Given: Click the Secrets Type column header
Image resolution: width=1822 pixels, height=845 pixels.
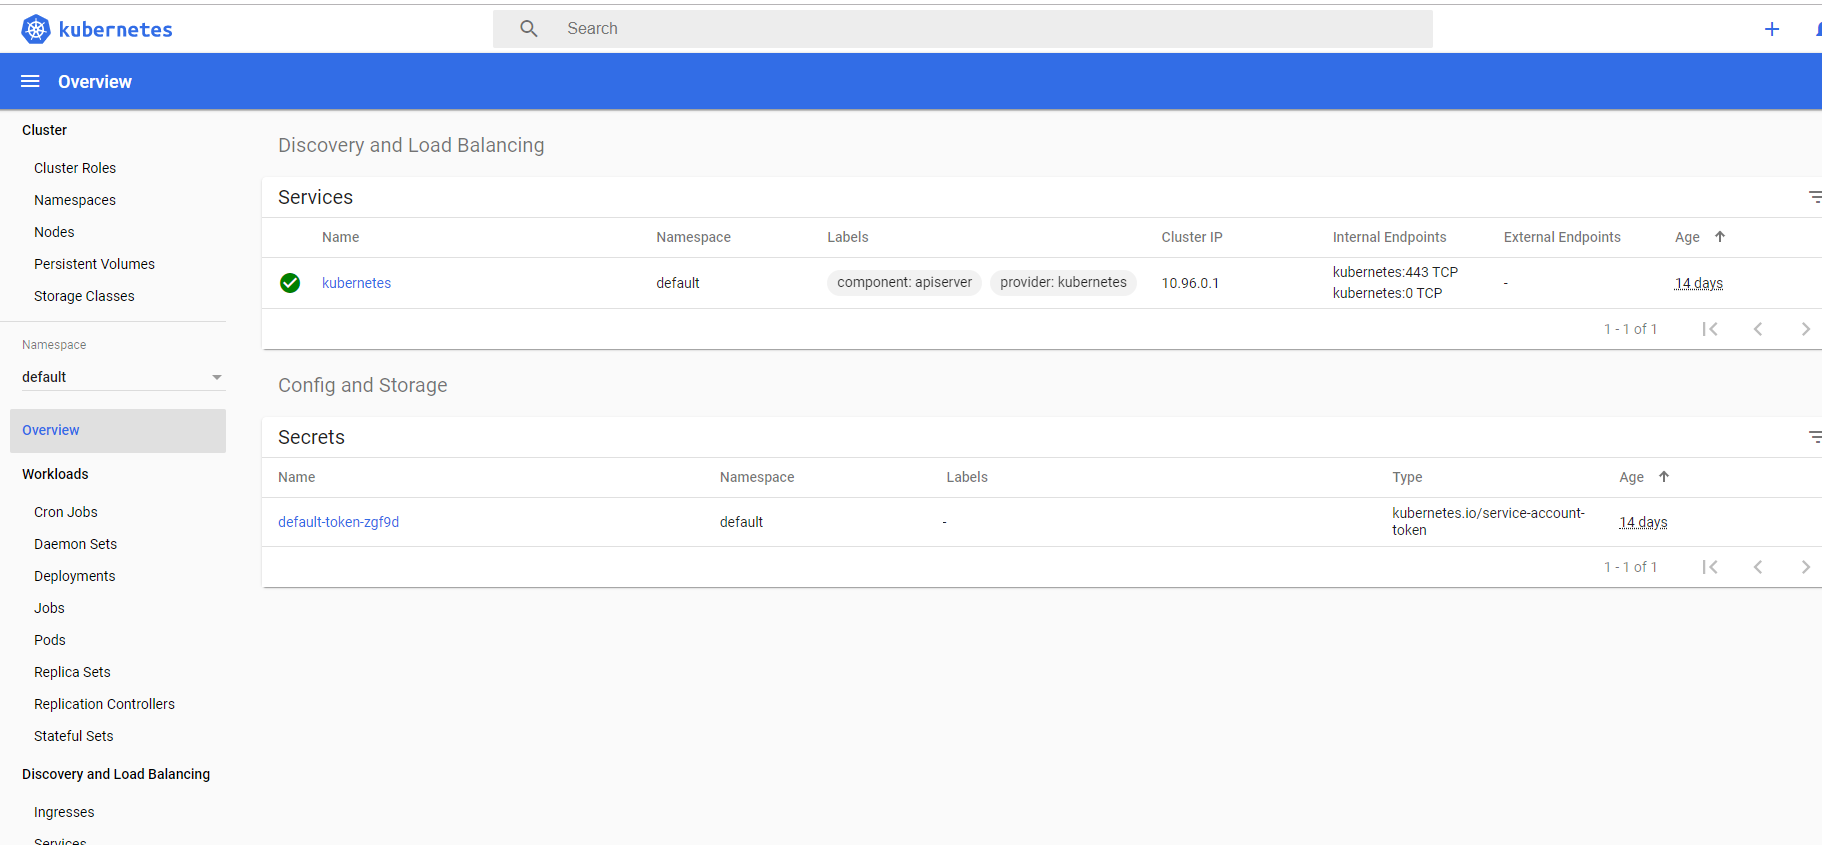Looking at the screenshot, I should (x=1407, y=477).
